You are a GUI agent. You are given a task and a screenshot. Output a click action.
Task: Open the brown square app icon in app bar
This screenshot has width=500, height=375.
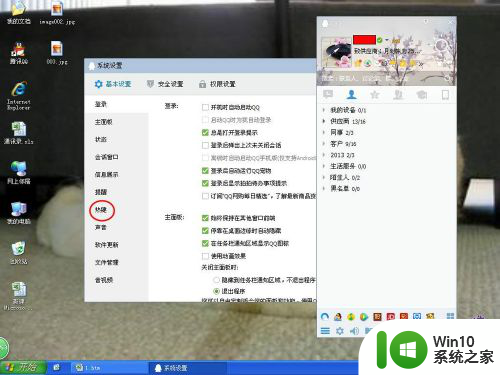(x=377, y=316)
